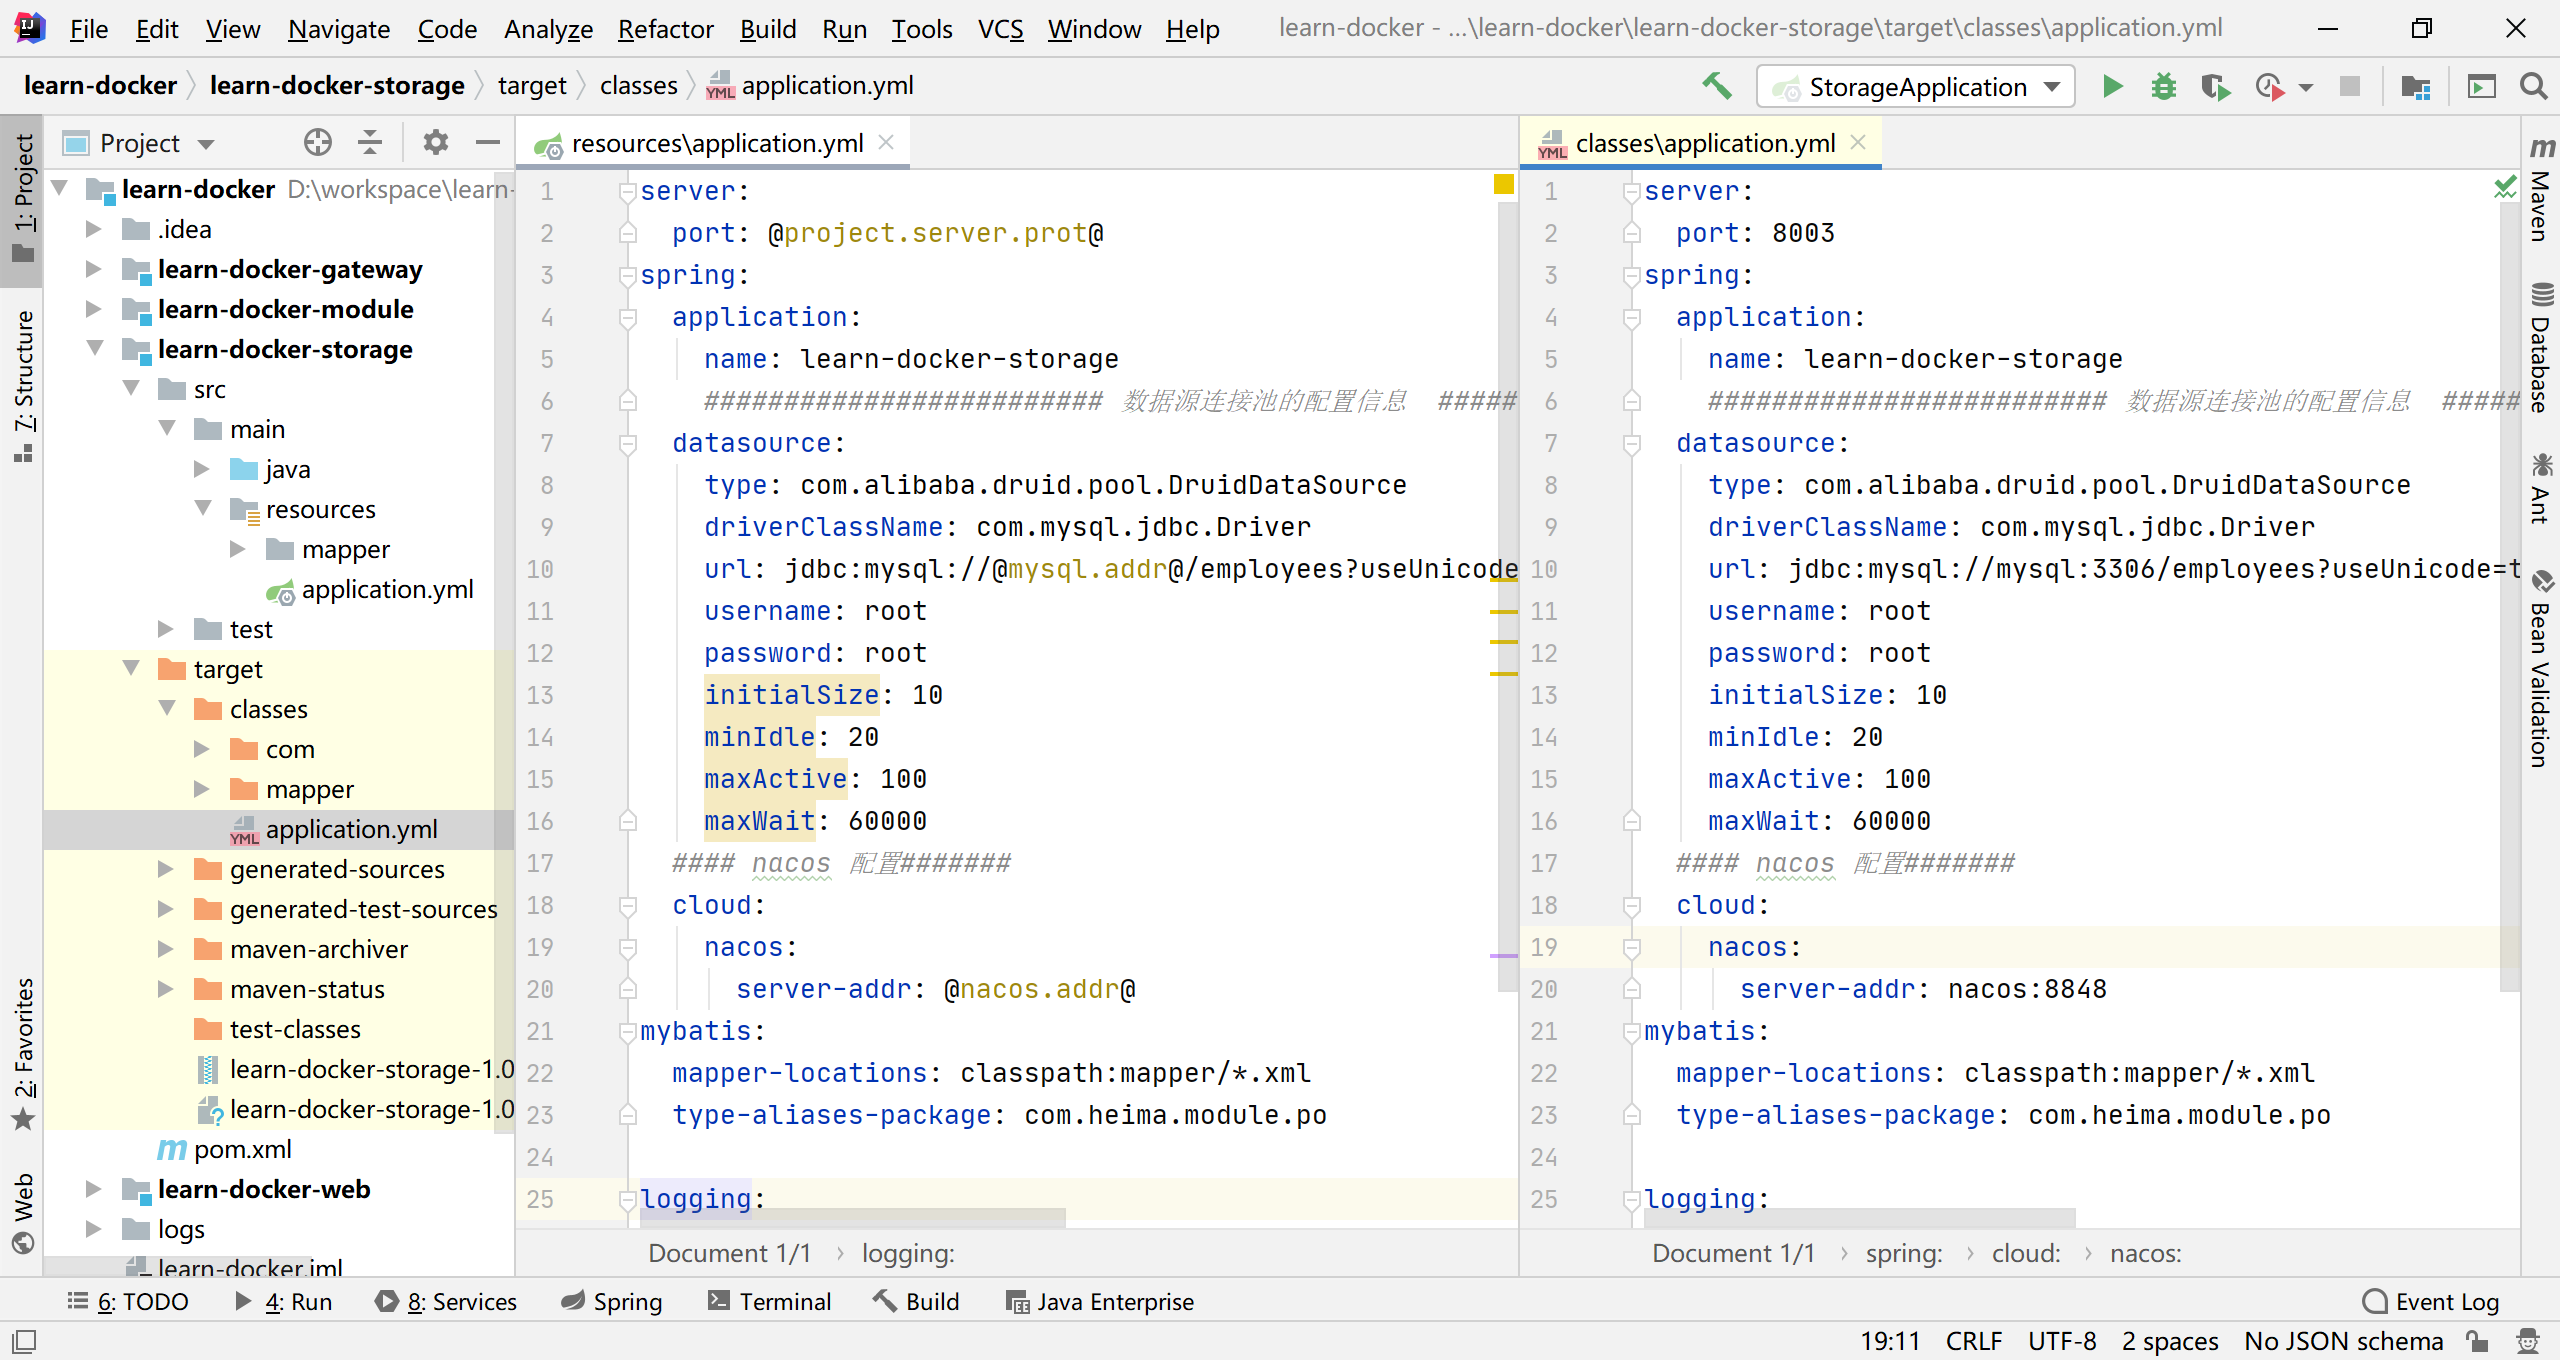Click Locate file crosshair icon in Project panel
2560x1360 pixels.
(x=317, y=143)
